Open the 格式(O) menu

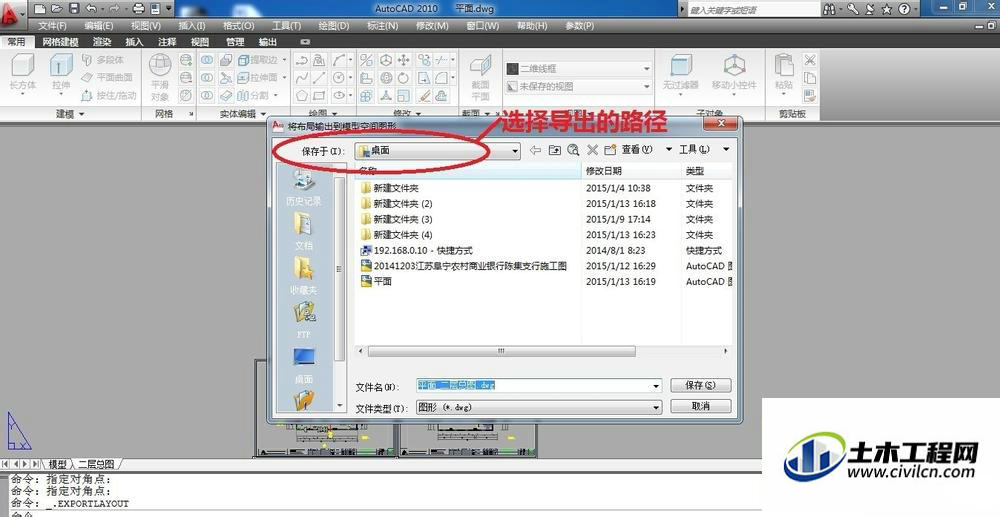click(239, 26)
